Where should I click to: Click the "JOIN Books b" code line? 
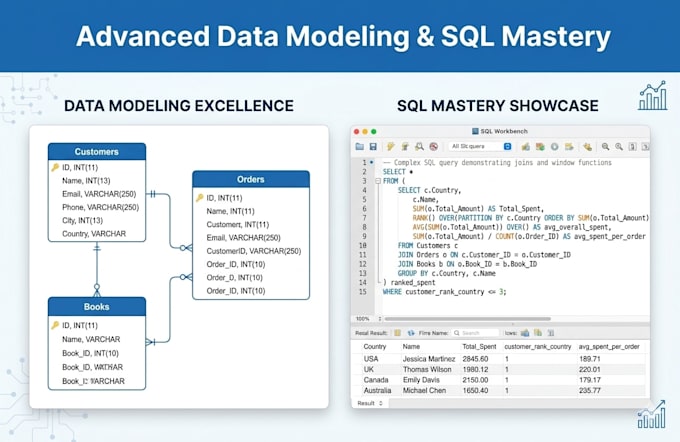tap(468, 264)
